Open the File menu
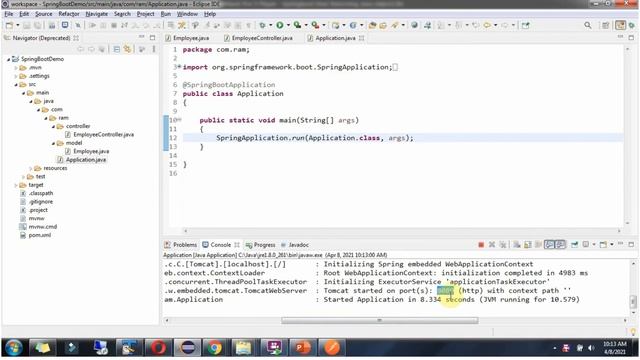Screen dimensions: 640x360 tap(9, 14)
